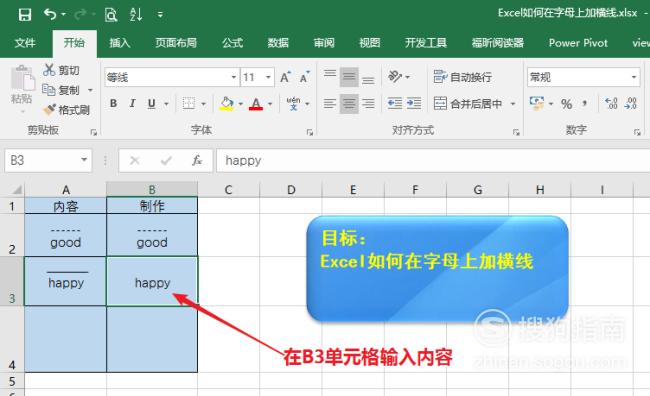This screenshot has width=650, height=396.
Task: Click the text Orientation icon
Action: (394, 77)
